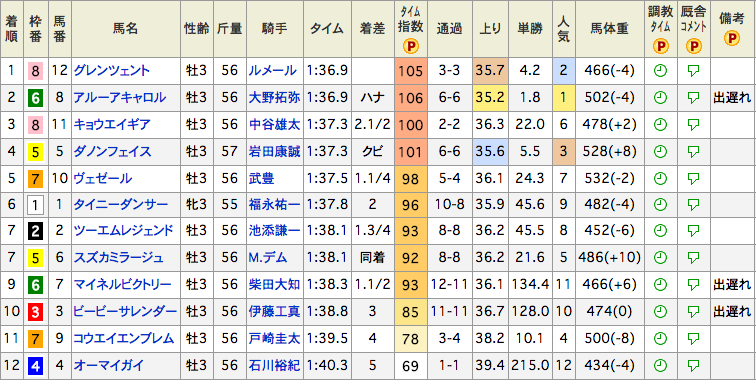Open jockey page for 池添謙一

point(274,231)
